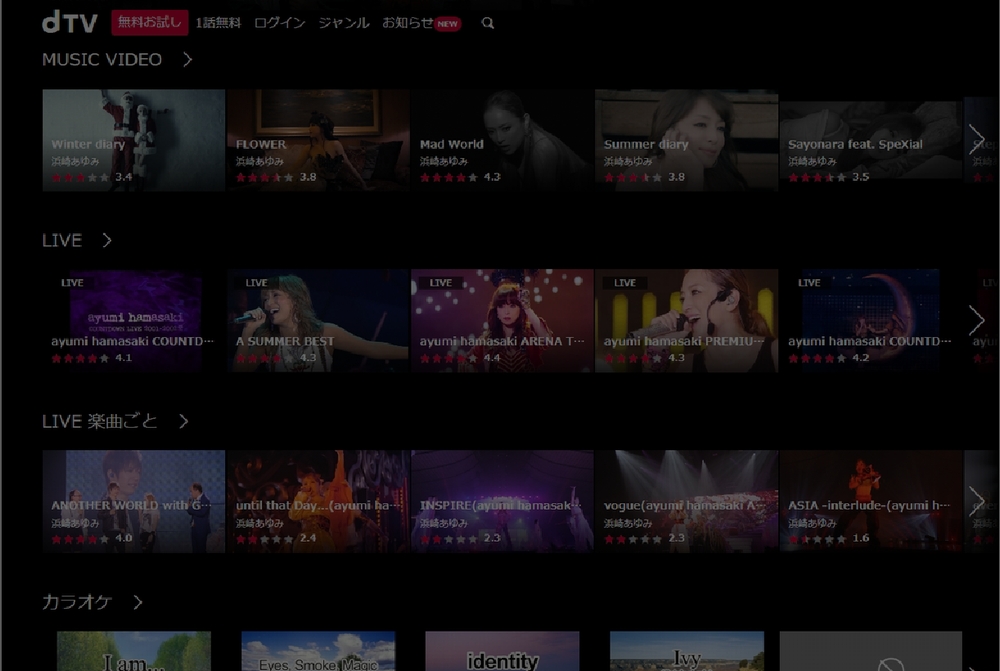The image size is (1000, 671).
Task: Open the live video rated 4.1
Action: pyautogui.click(x=133, y=321)
